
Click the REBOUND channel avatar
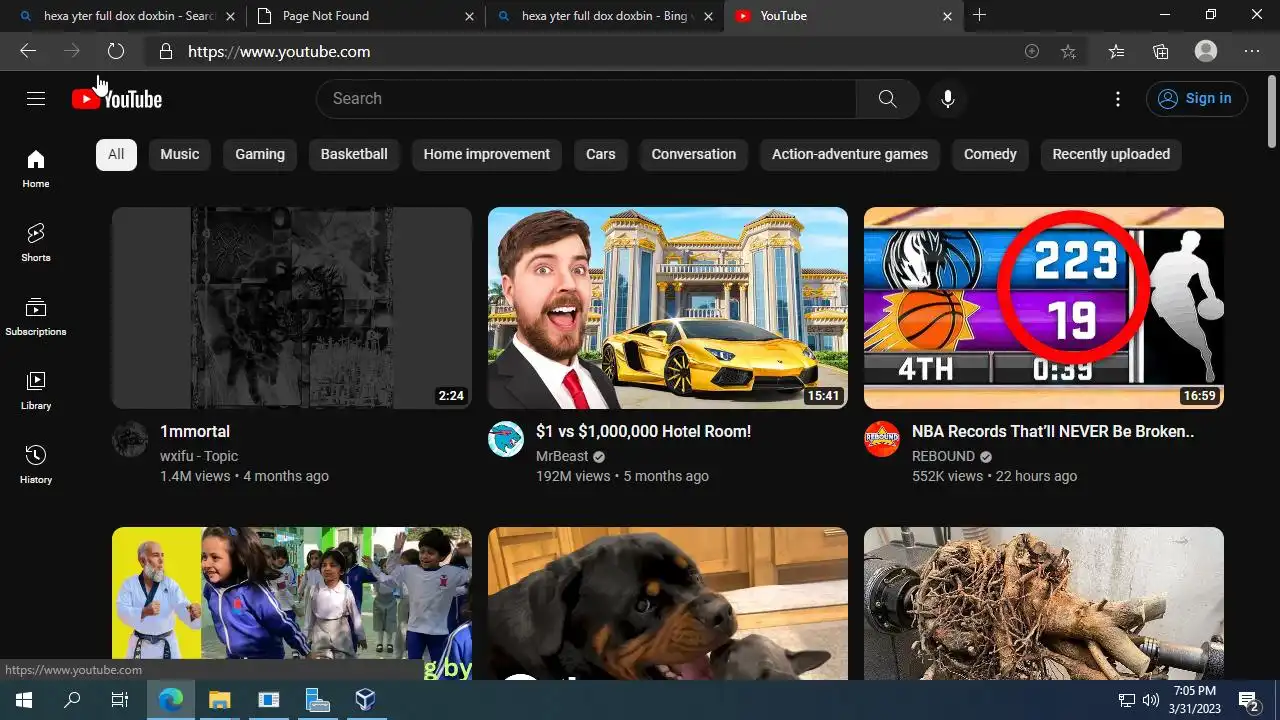882,439
